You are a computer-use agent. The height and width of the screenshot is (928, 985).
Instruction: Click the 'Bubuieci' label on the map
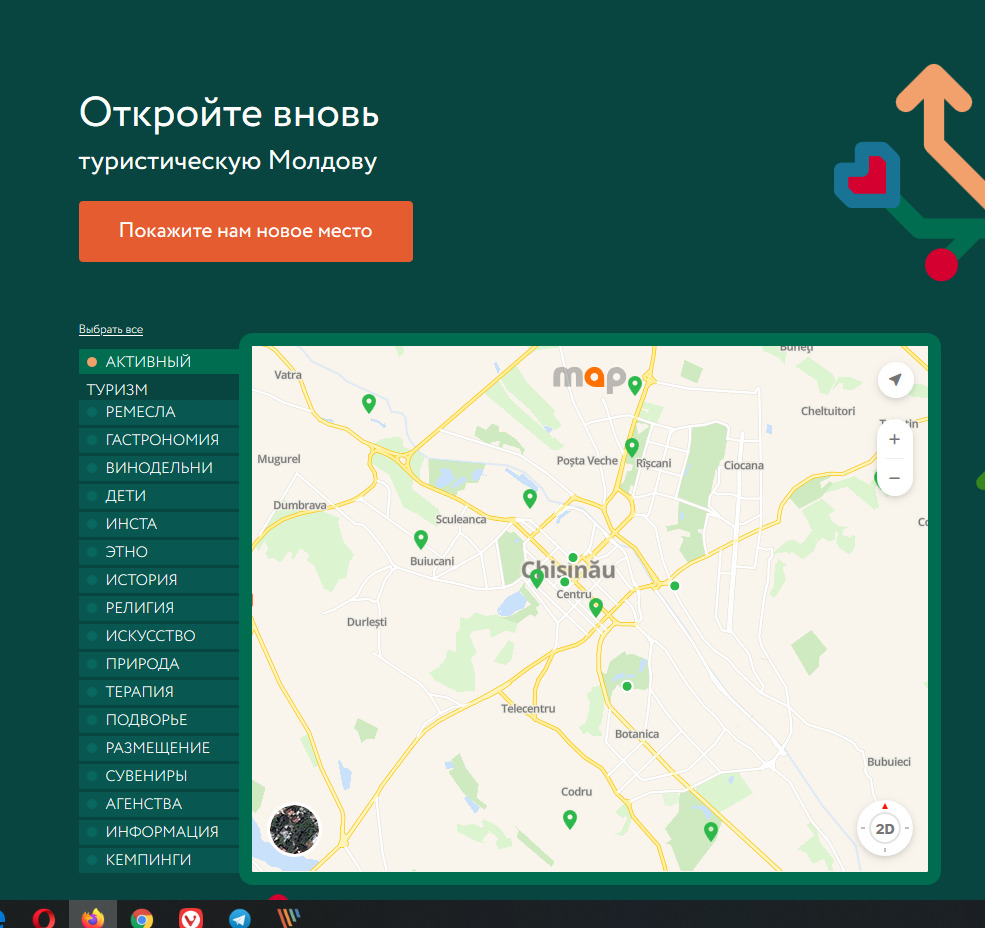888,762
